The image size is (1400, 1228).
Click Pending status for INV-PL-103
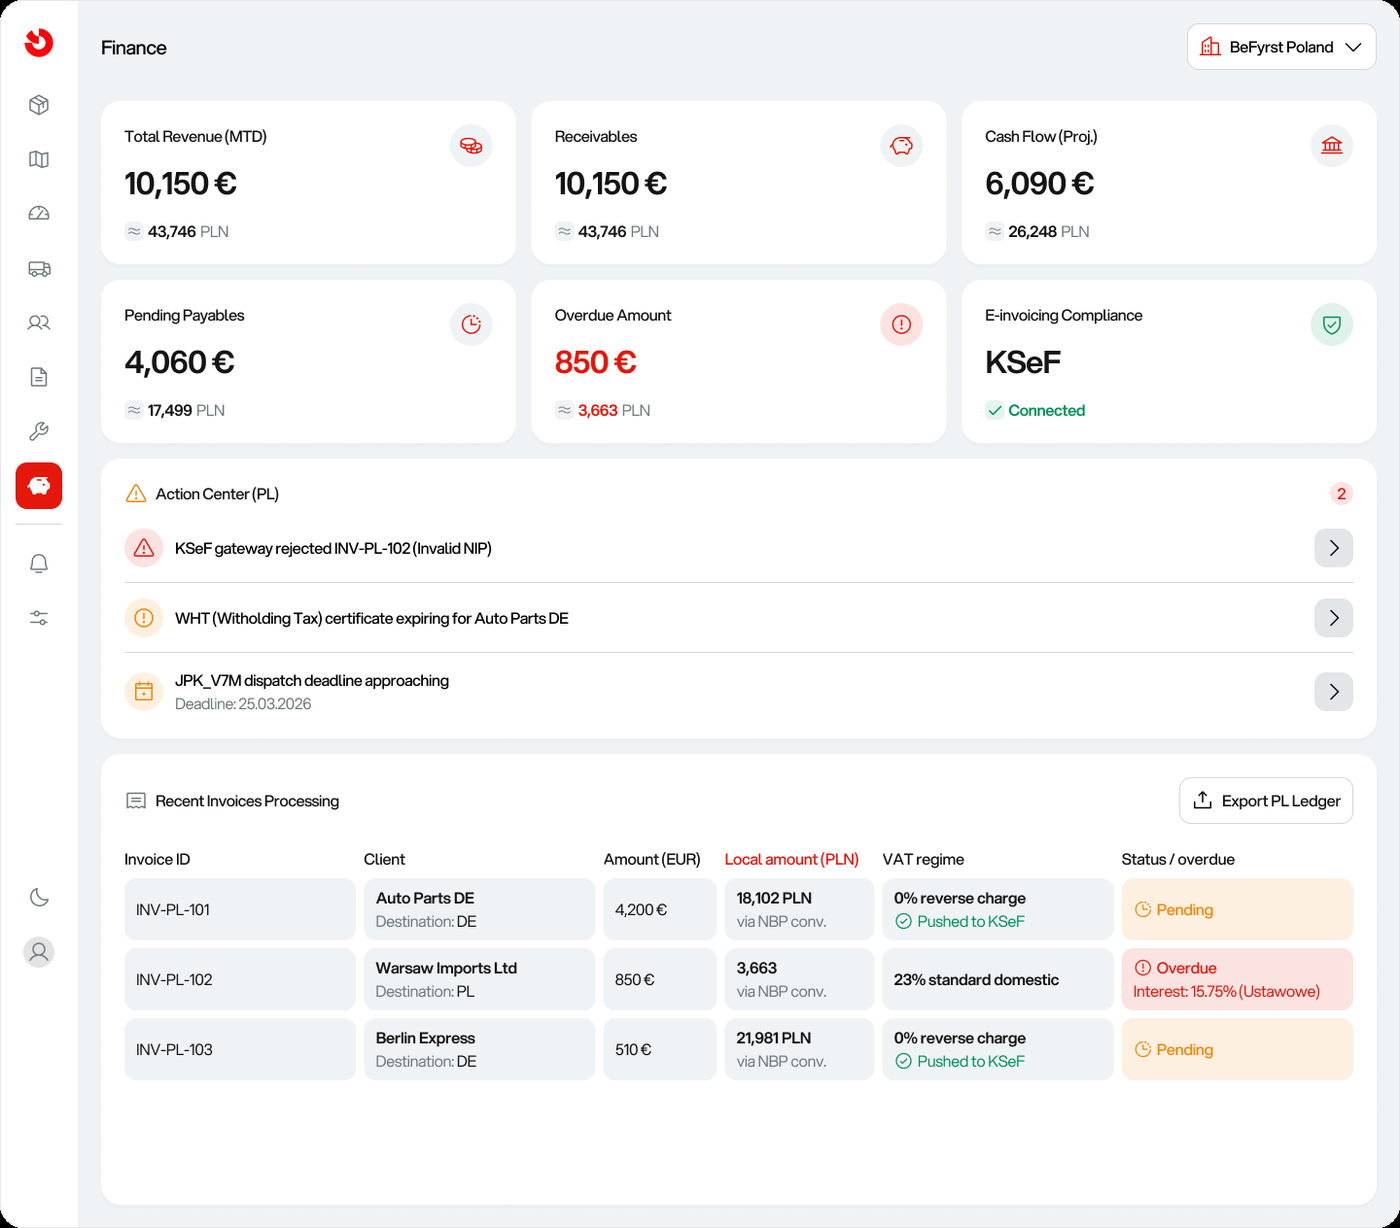coord(1237,1050)
